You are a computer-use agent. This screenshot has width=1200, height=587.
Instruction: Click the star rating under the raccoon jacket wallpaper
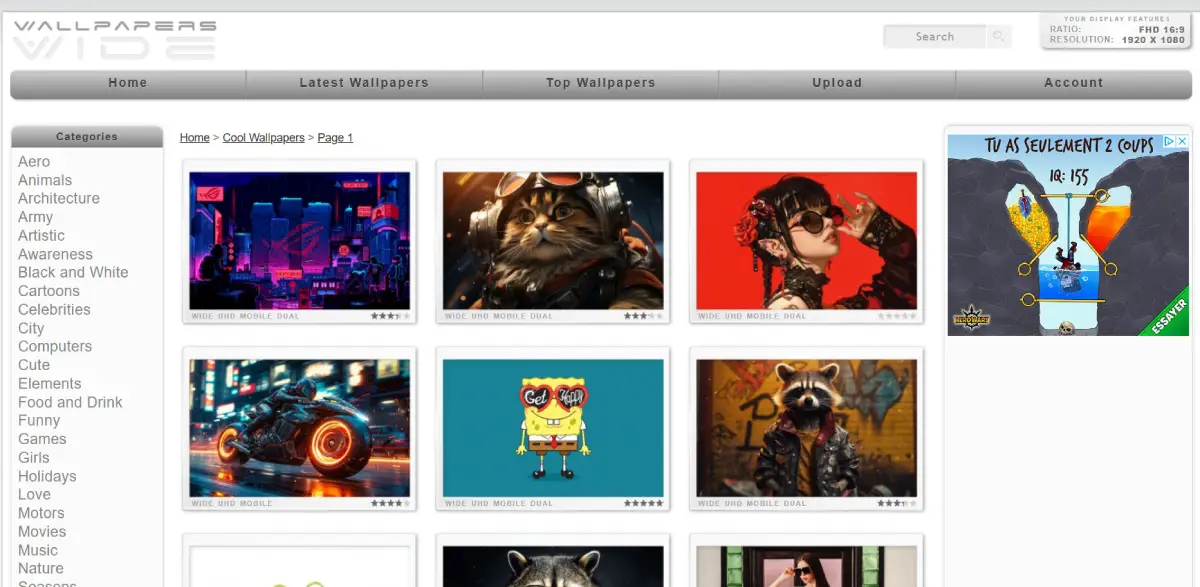pyautogui.click(x=897, y=503)
